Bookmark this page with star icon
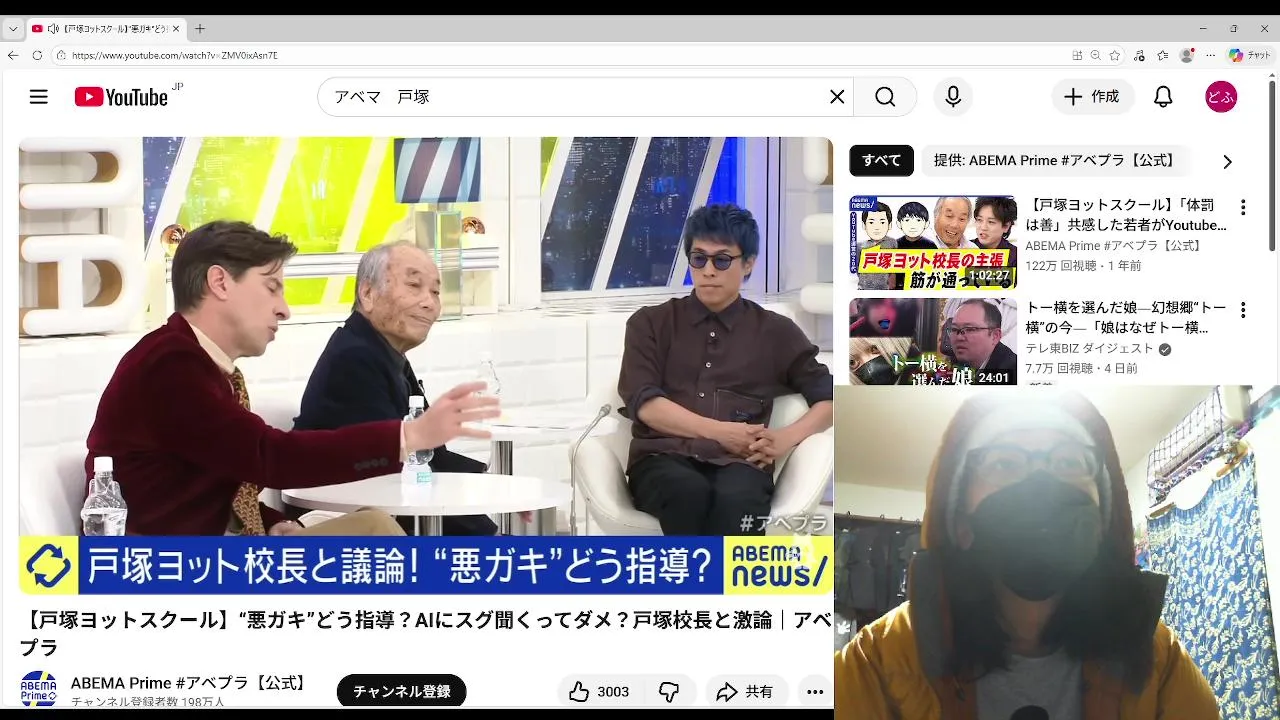Viewport: 1280px width, 720px height. coord(1115,55)
